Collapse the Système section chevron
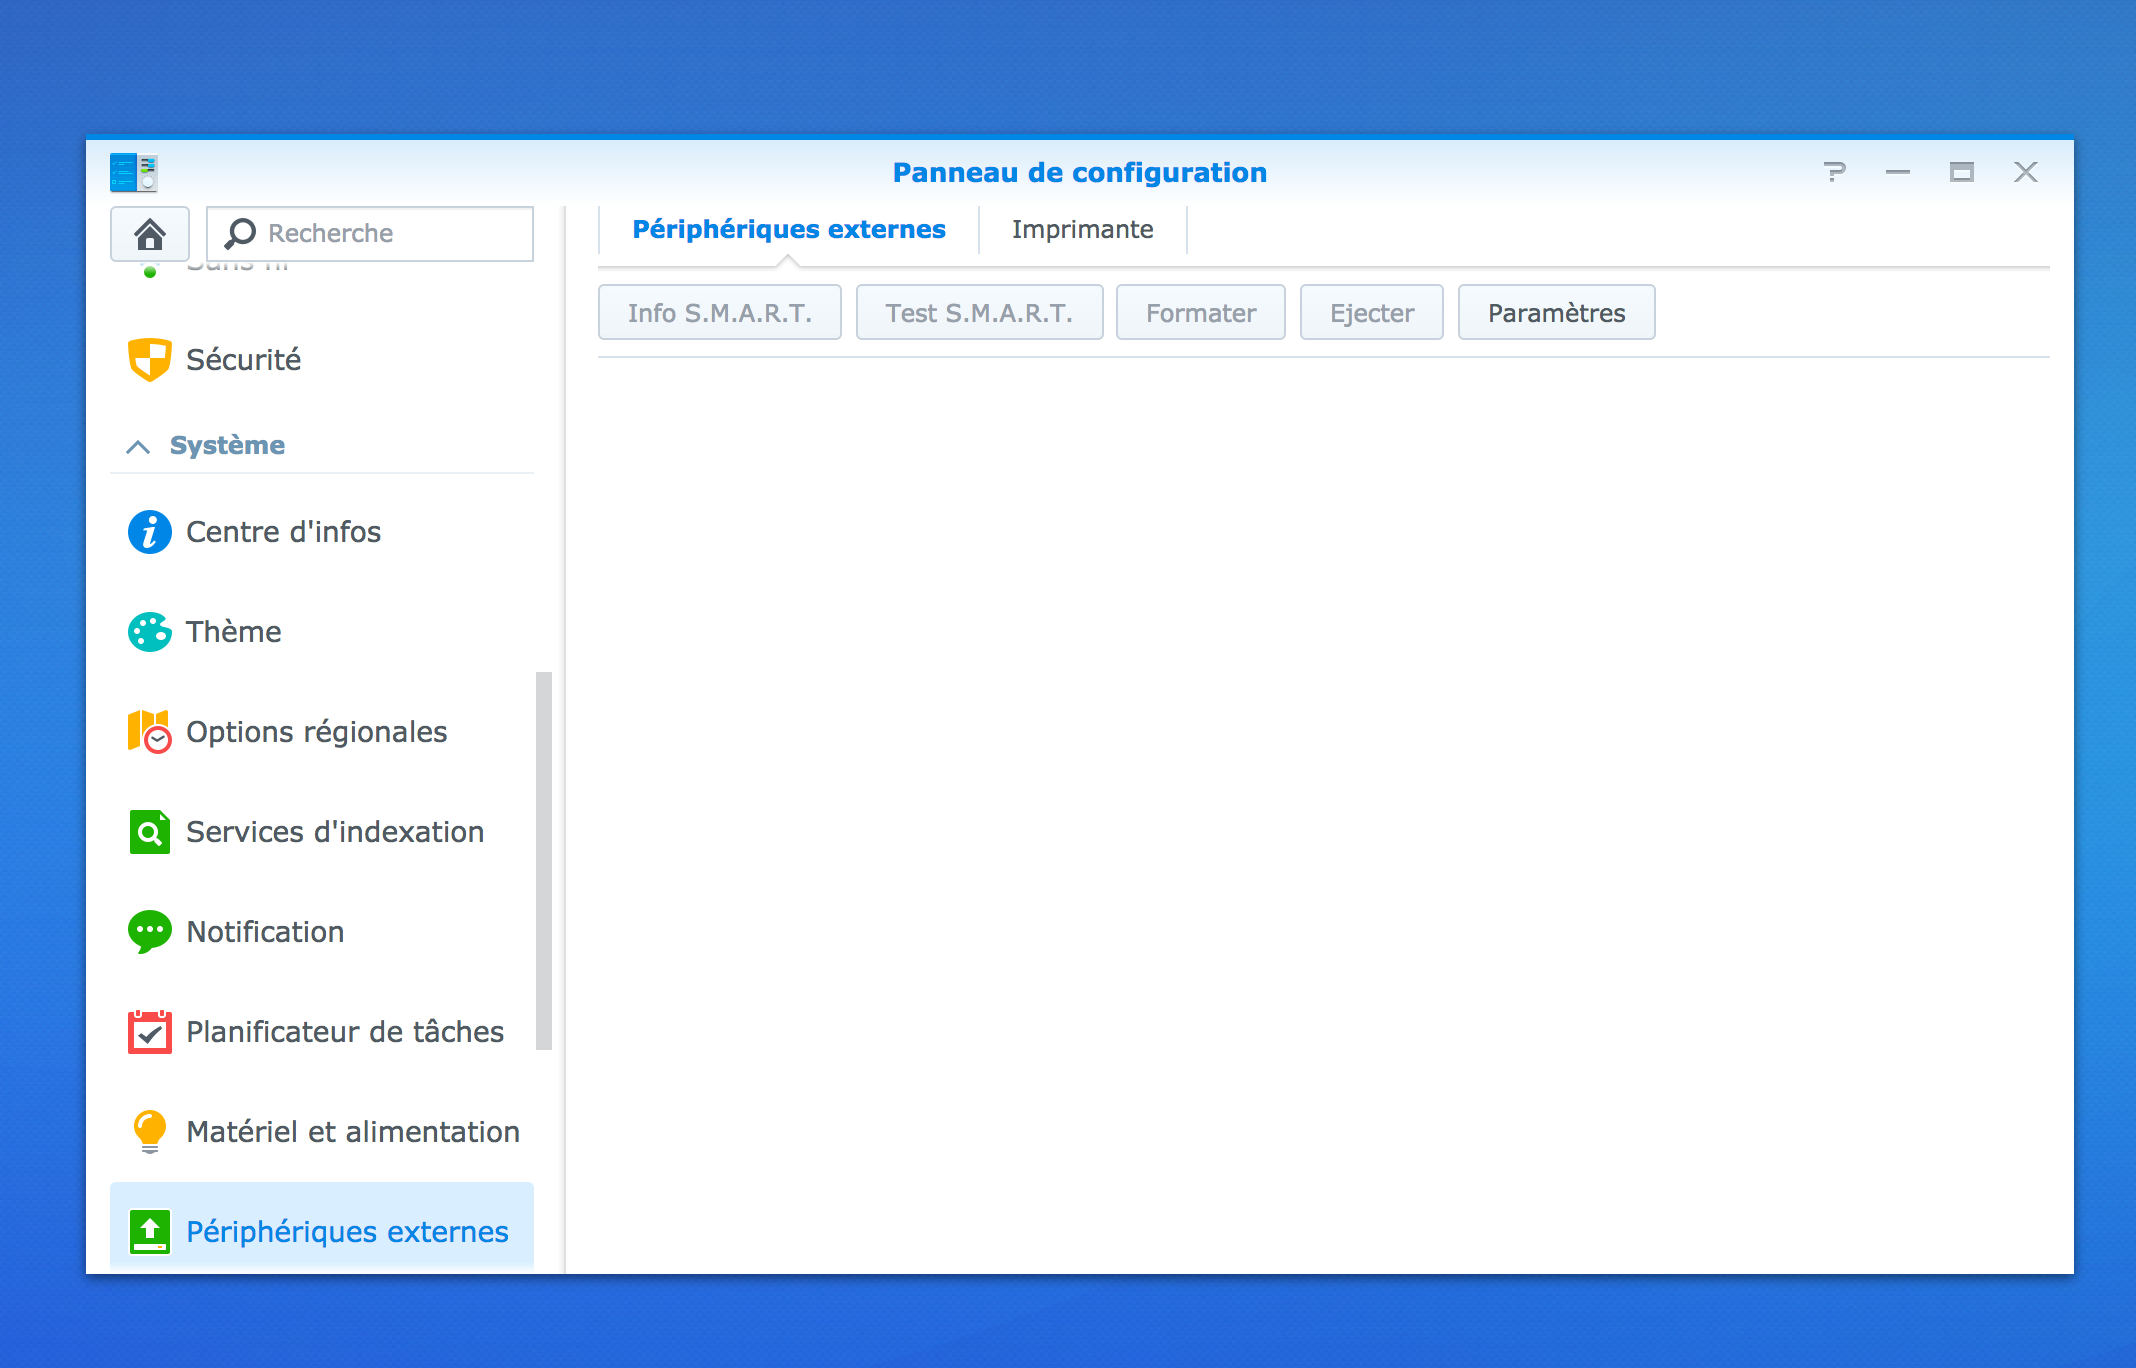2136x1368 pixels. click(138, 446)
